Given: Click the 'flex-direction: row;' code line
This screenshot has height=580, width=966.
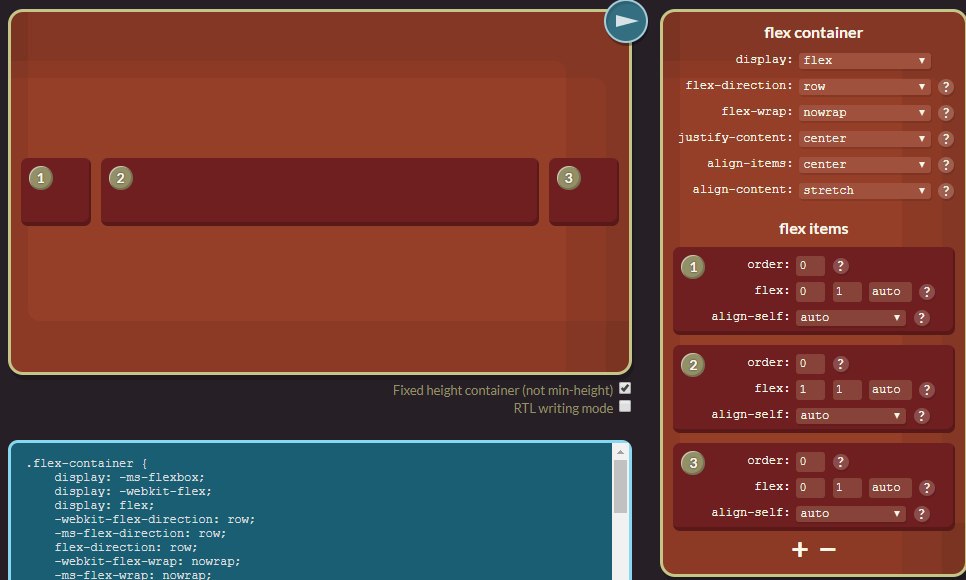Looking at the screenshot, I should 126,547.
